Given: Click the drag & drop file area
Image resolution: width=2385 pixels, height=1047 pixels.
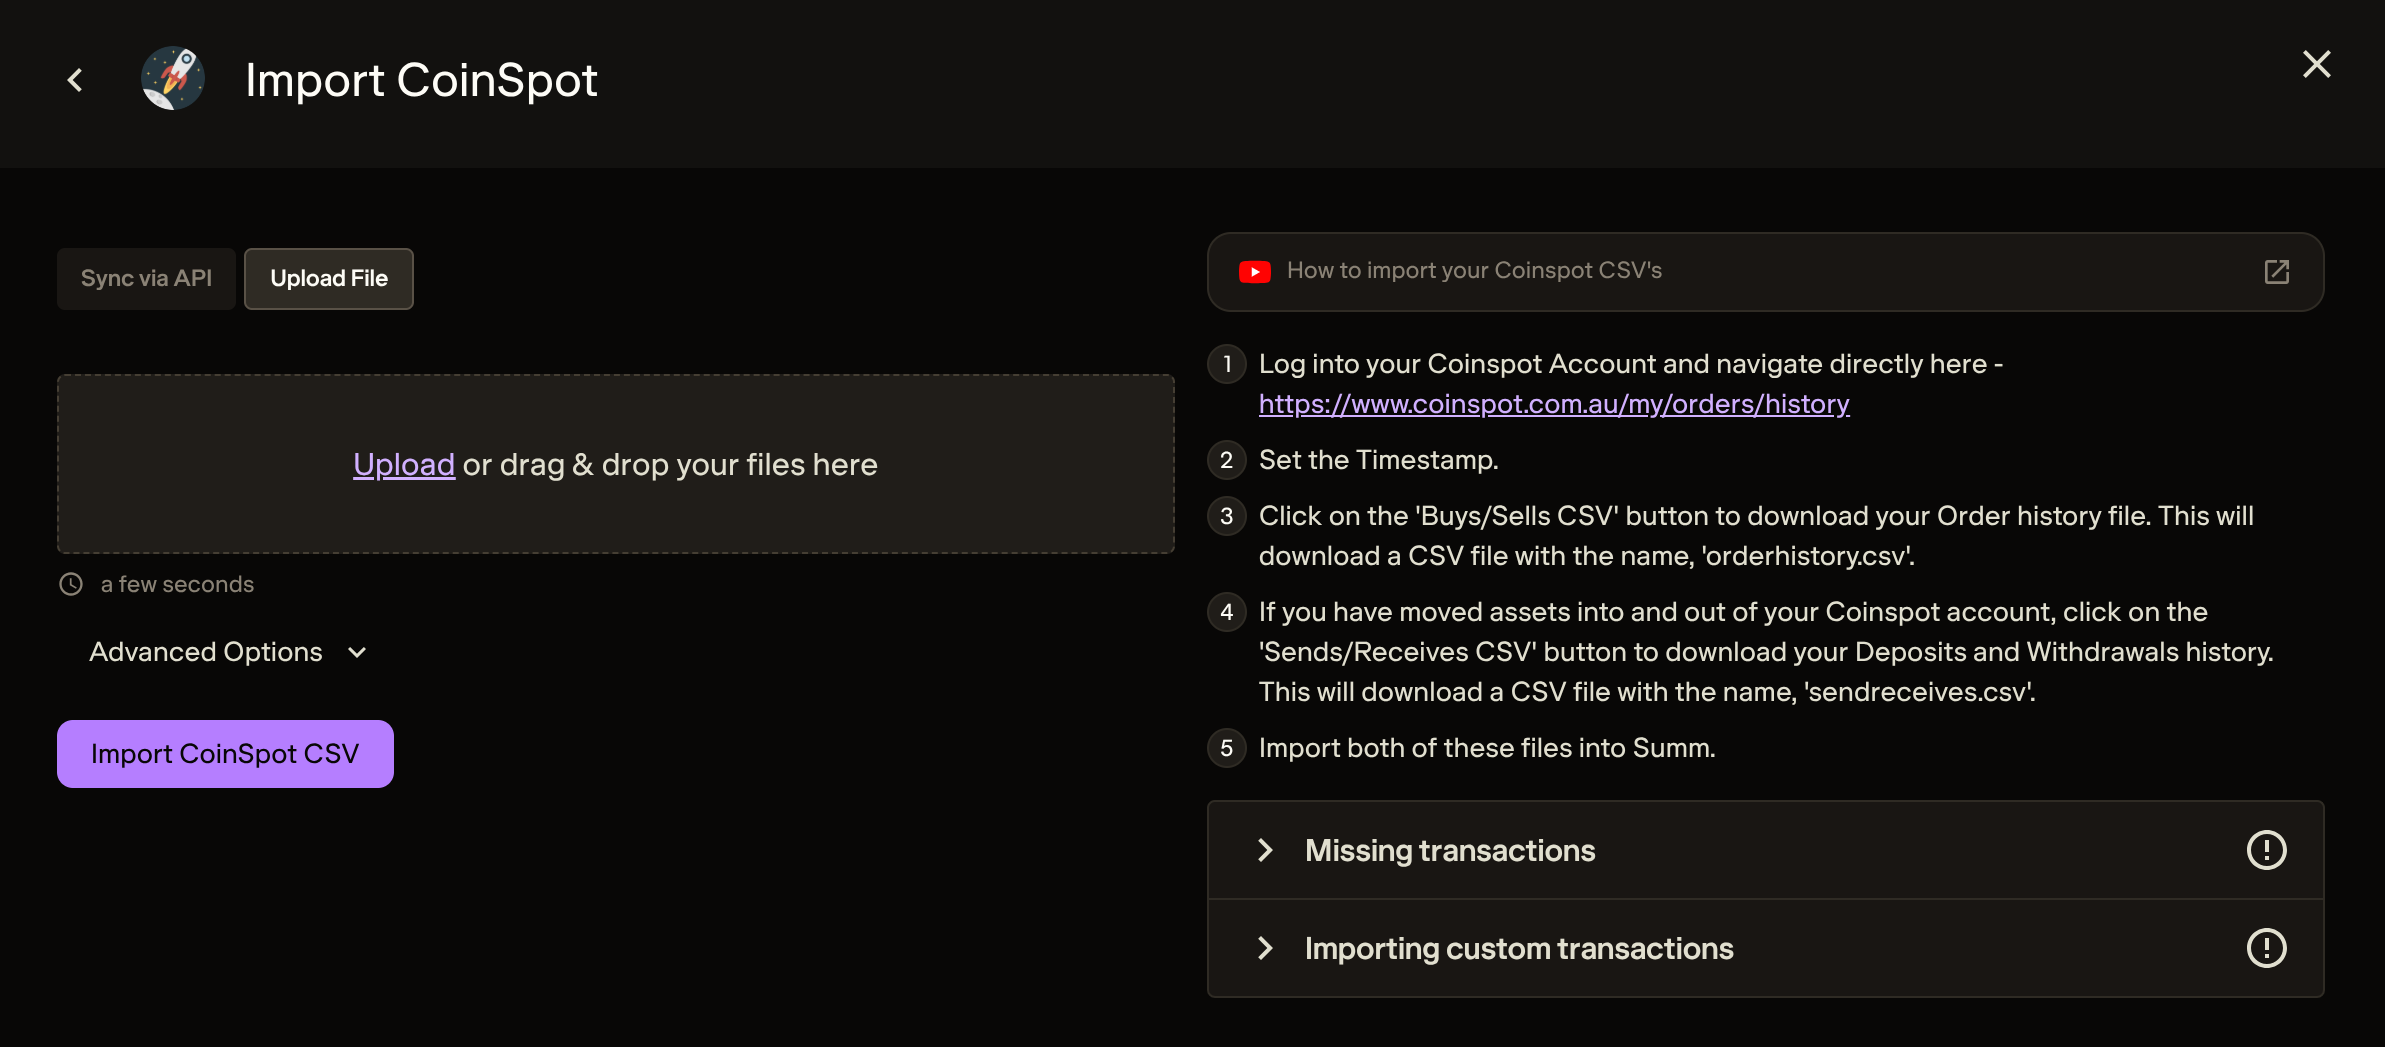Looking at the screenshot, I should click(616, 464).
